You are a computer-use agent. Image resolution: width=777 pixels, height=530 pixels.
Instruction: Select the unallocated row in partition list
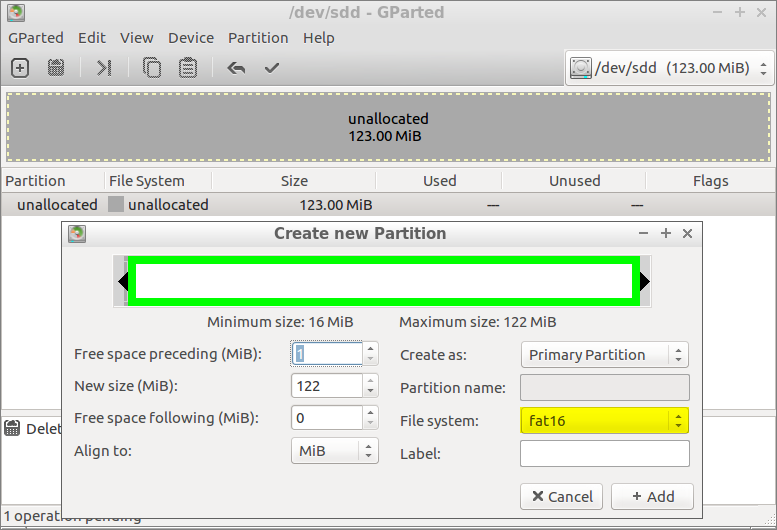pyautogui.click(x=388, y=205)
